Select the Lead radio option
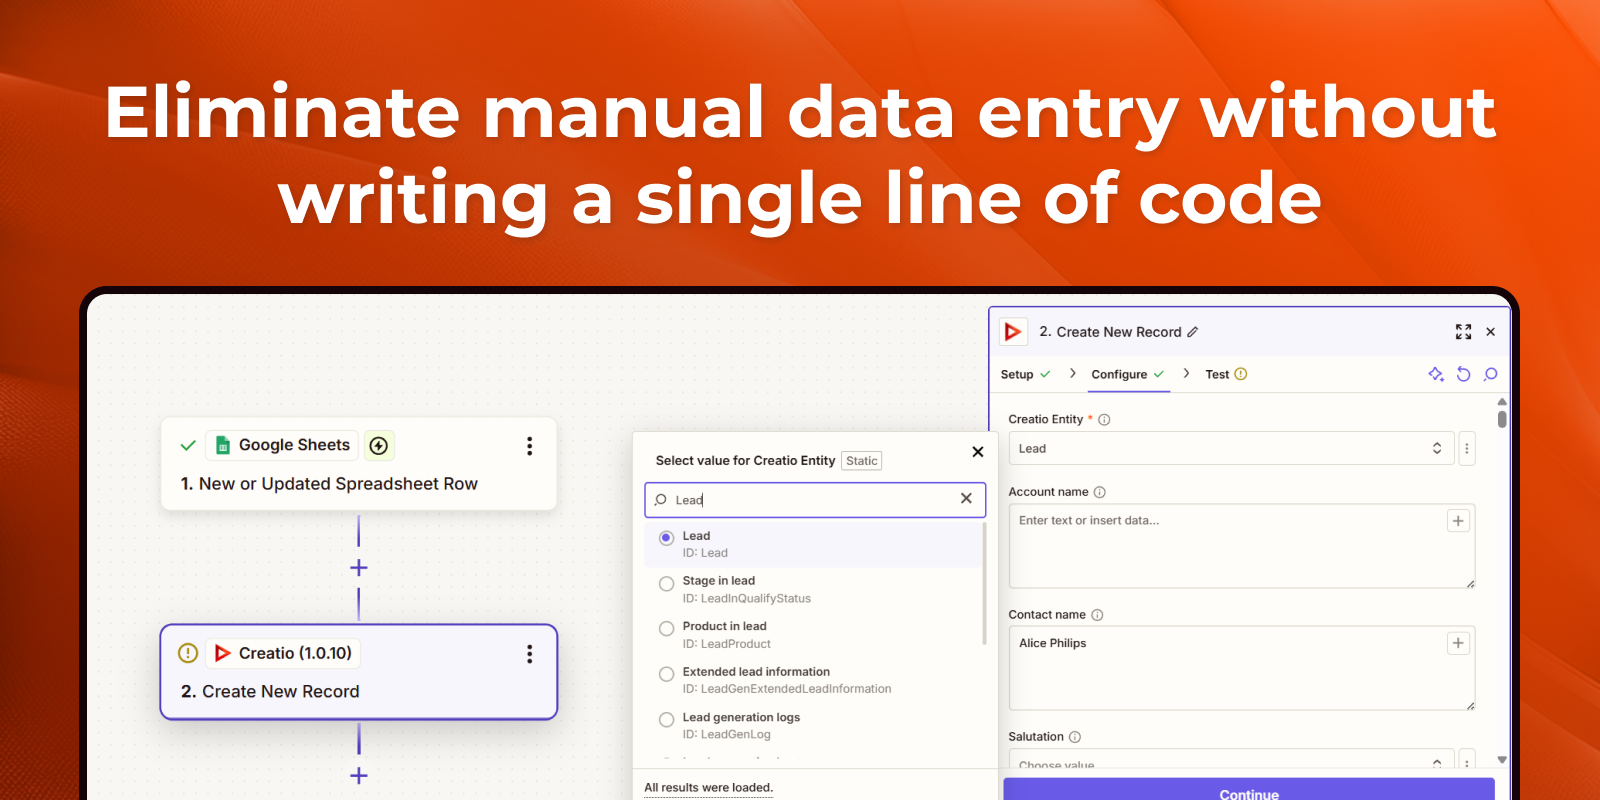Image resolution: width=1600 pixels, height=800 pixels. pos(666,538)
